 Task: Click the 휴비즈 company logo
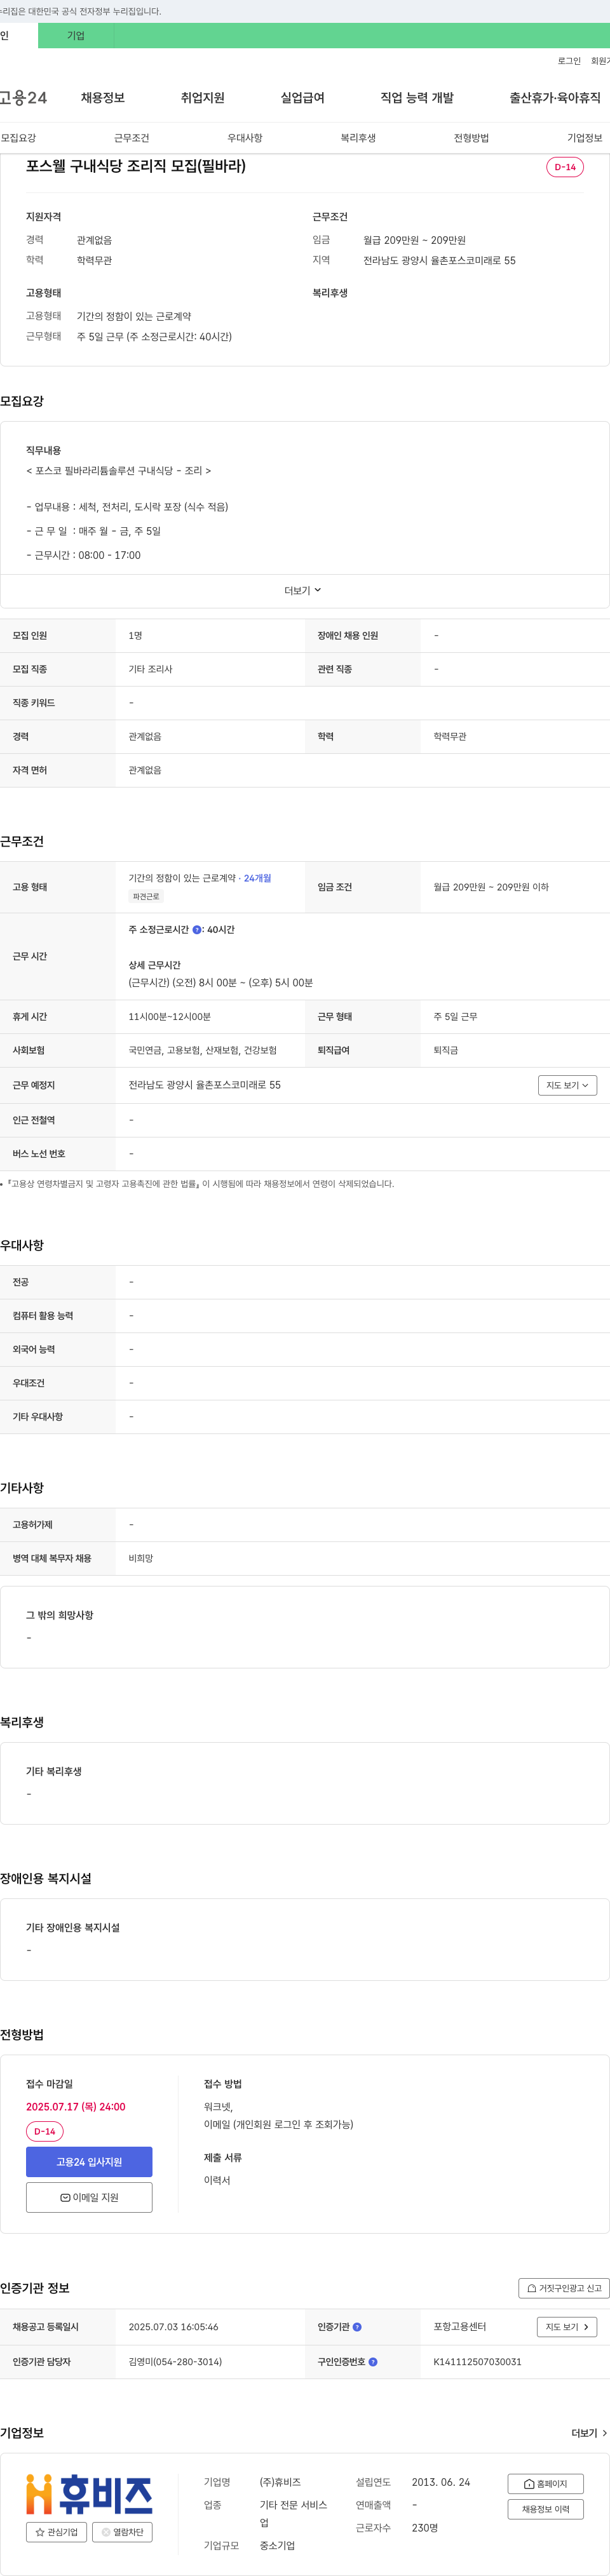point(89,2494)
